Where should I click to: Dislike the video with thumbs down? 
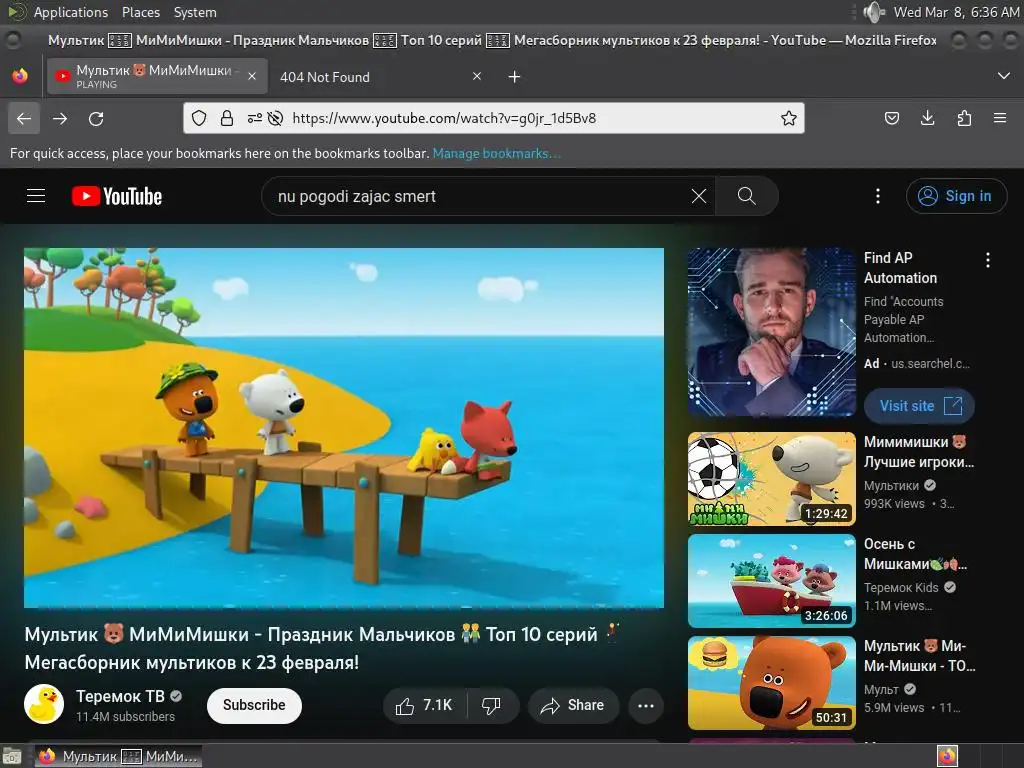tap(492, 705)
